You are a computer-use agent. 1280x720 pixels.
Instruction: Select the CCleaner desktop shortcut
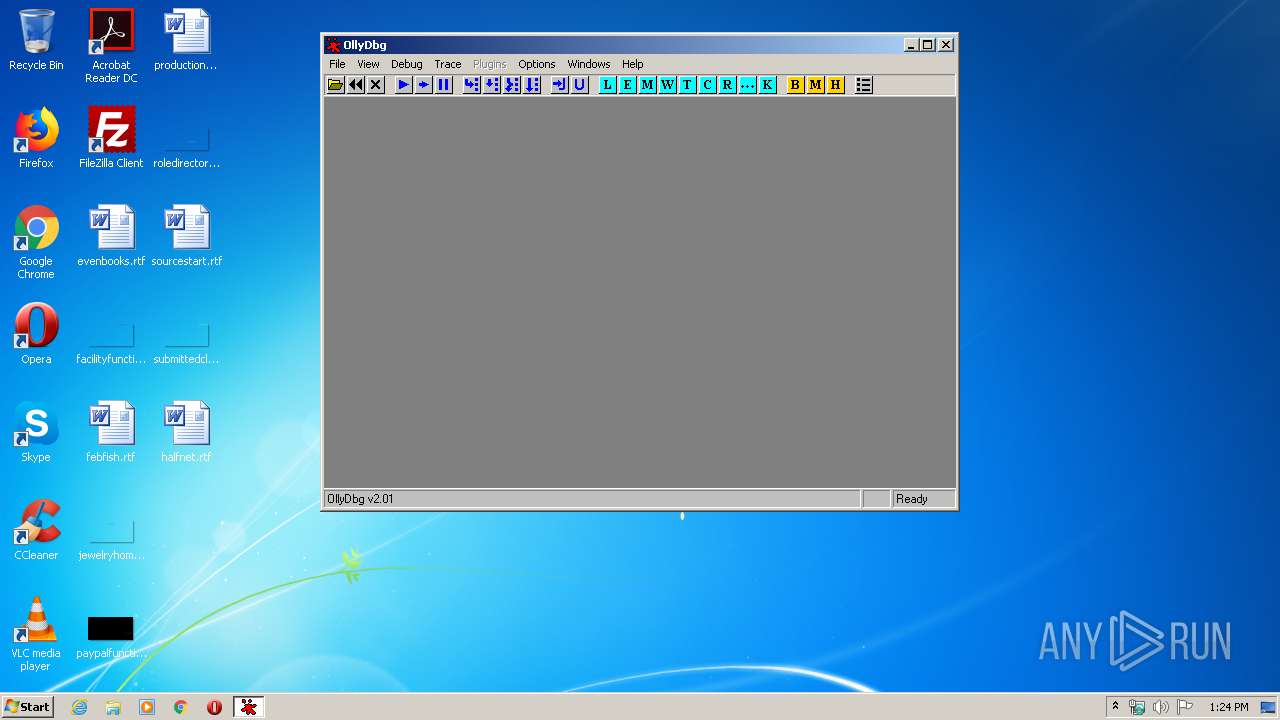tap(36, 531)
